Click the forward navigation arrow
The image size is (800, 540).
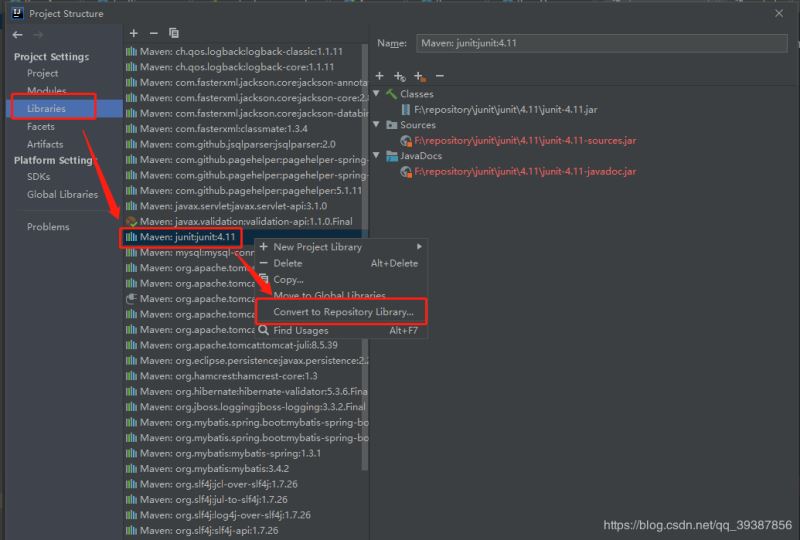pyautogui.click(x=39, y=35)
